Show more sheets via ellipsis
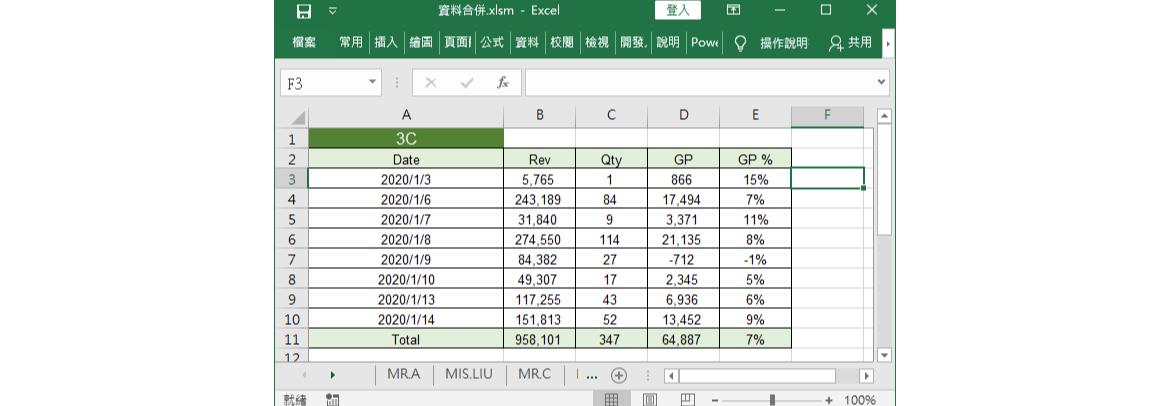This screenshot has height=406, width=1170. coord(592,376)
